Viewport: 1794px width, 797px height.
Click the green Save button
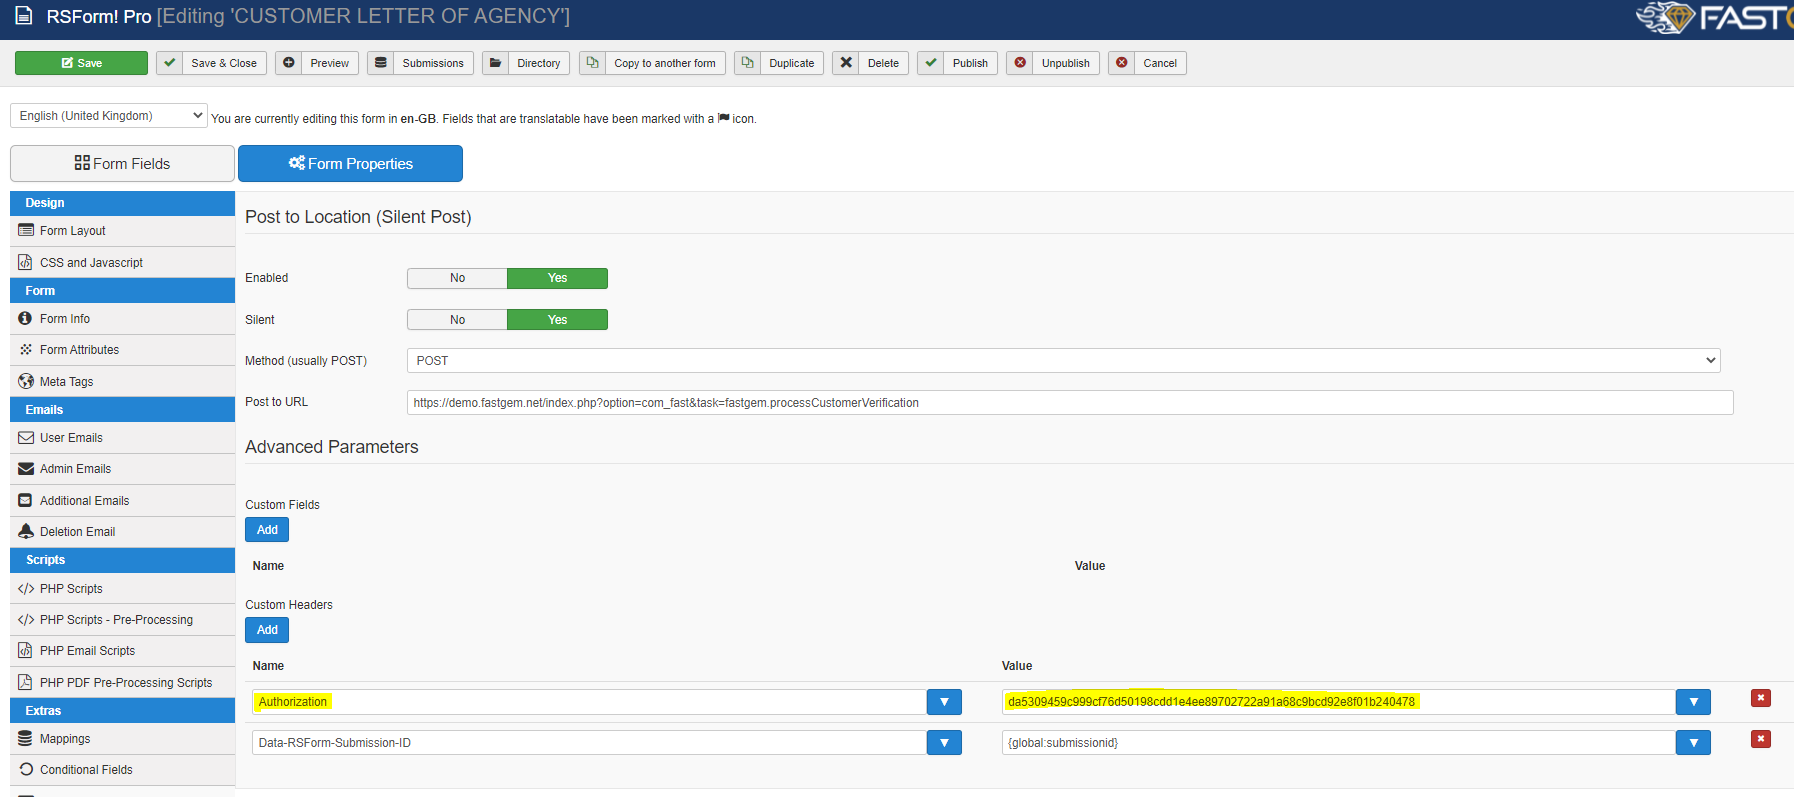(x=81, y=63)
